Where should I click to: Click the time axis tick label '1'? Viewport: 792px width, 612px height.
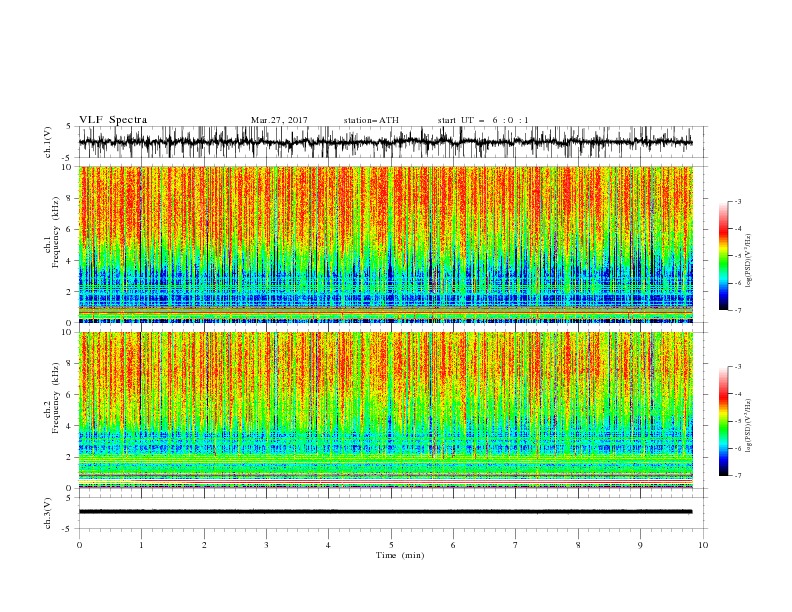point(141,545)
